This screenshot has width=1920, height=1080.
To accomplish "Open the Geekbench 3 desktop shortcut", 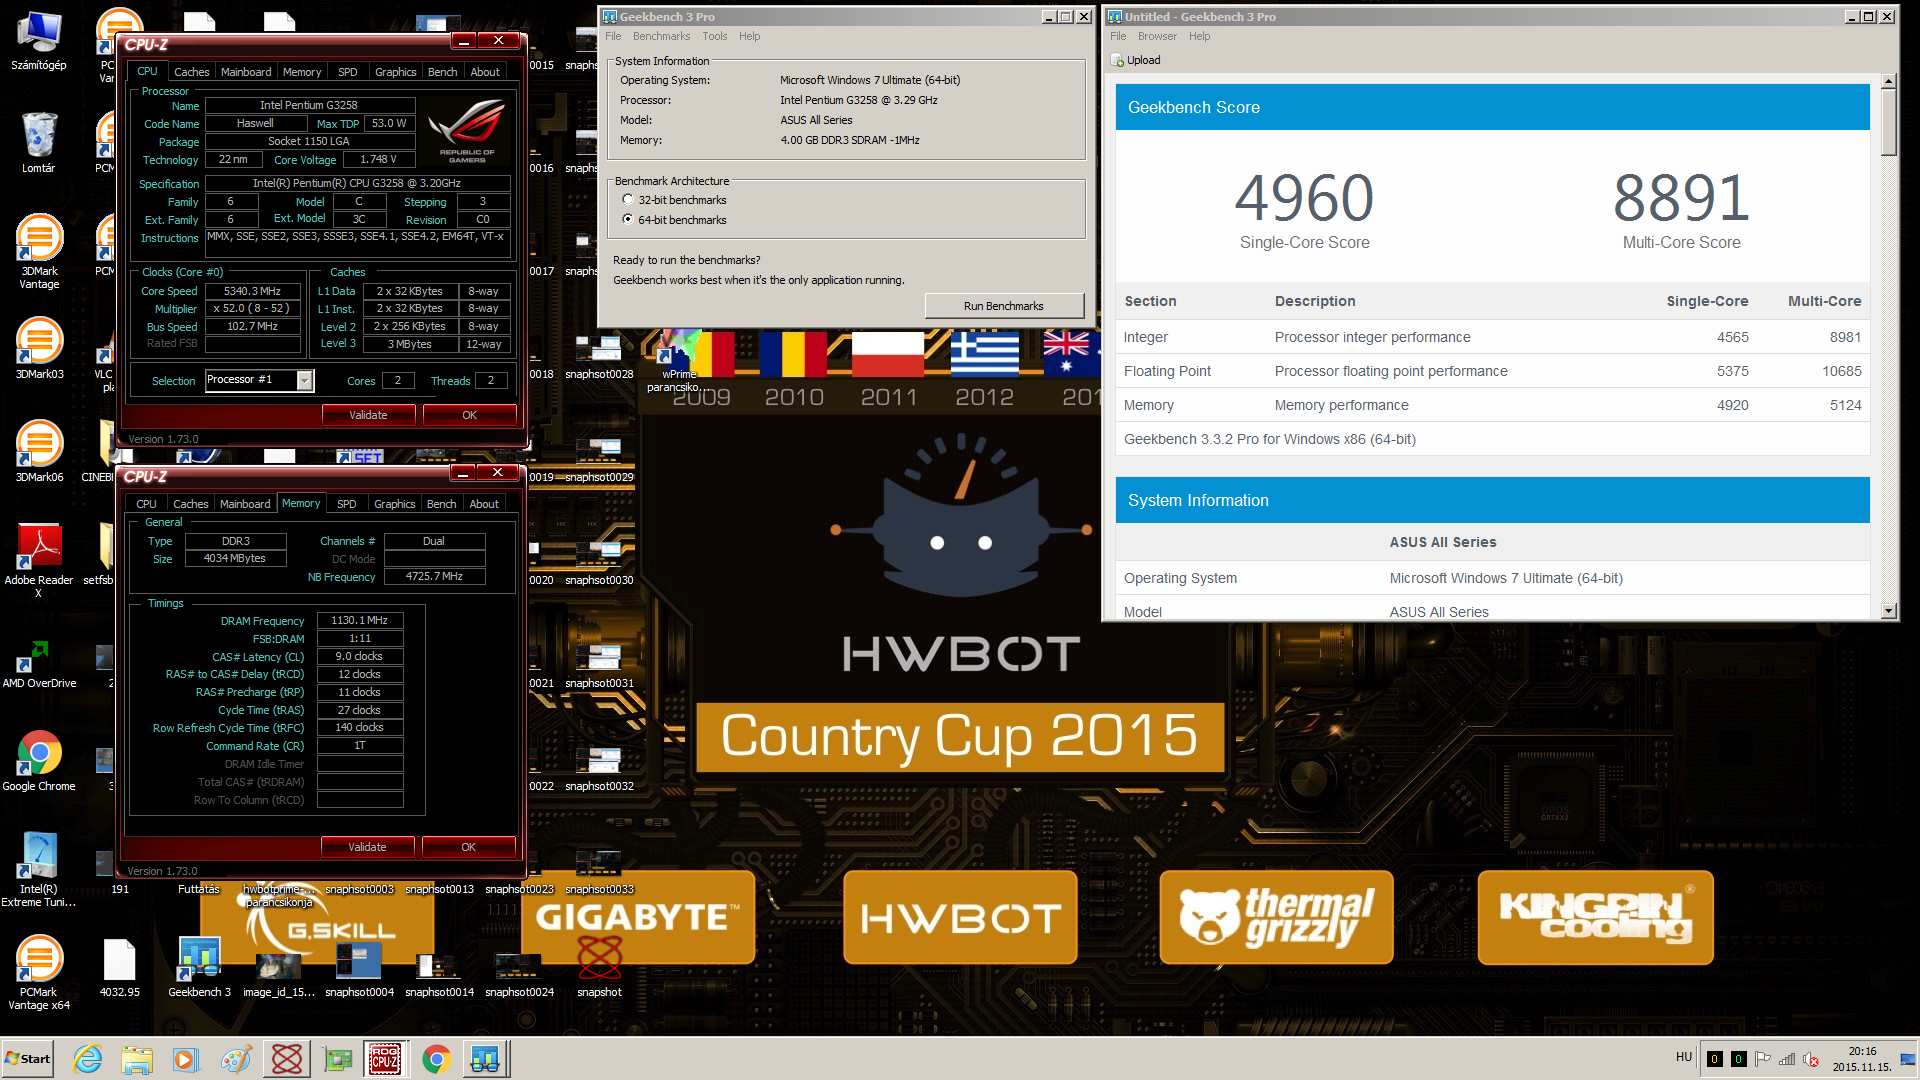I will pyautogui.click(x=199, y=968).
